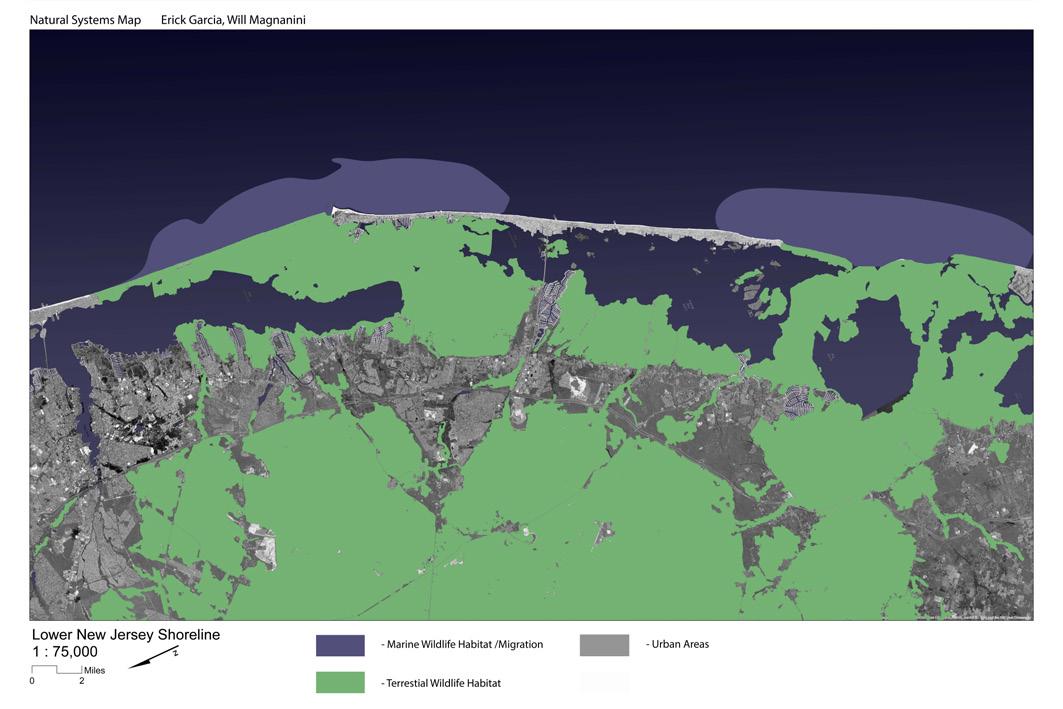This screenshot has height=709, width=1063.
Task: Click the north arrow icon
Action: click(x=153, y=657)
